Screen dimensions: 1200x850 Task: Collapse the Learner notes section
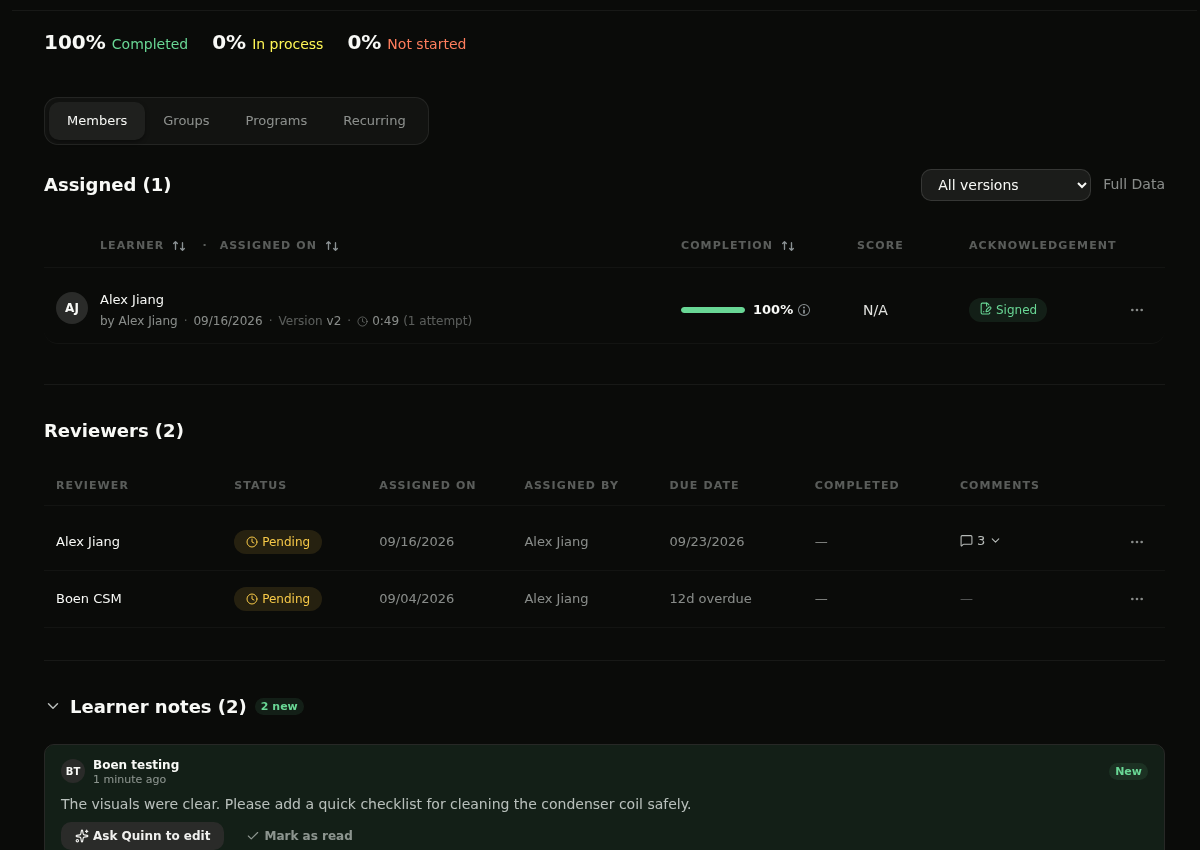click(53, 706)
